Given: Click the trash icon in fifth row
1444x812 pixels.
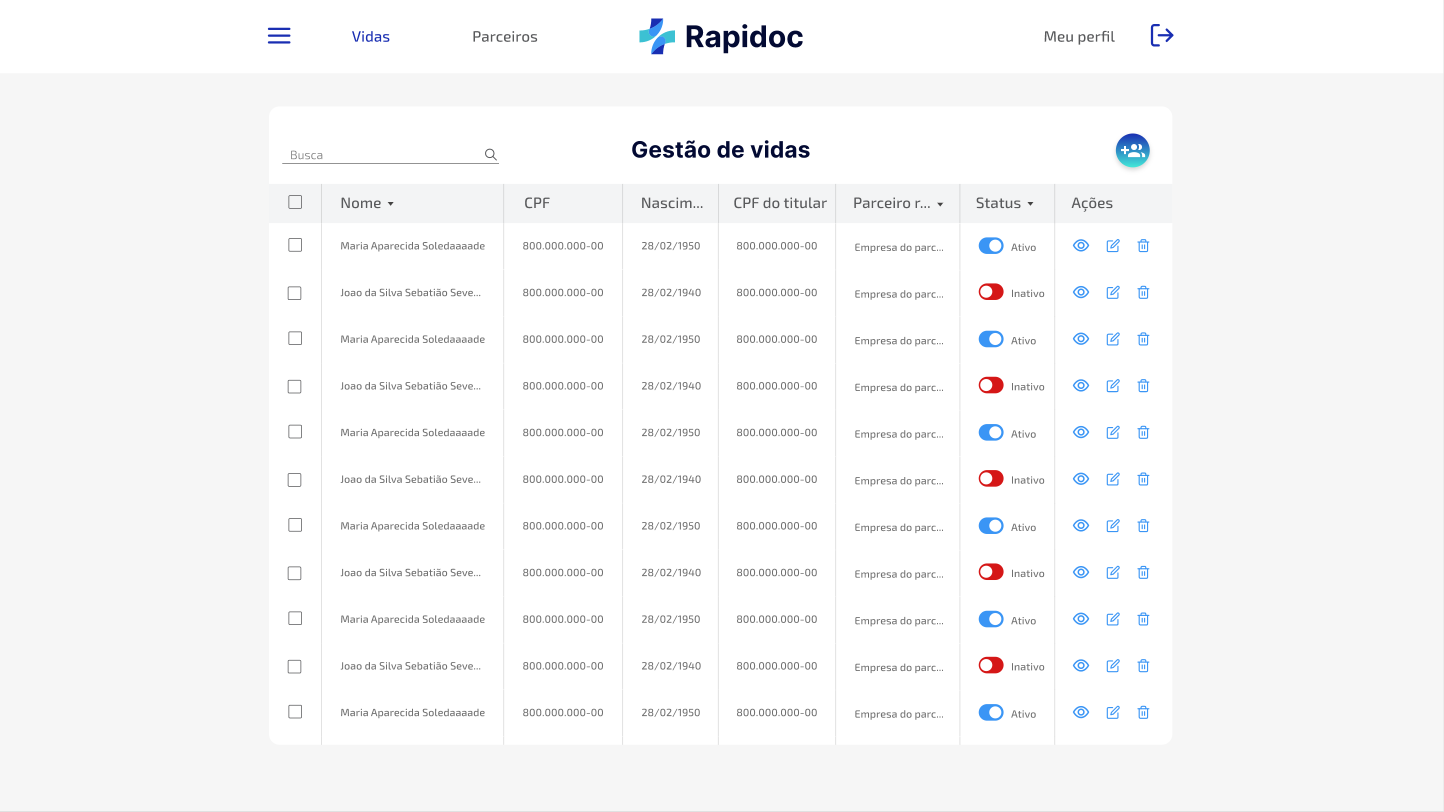Looking at the screenshot, I should coord(1143,432).
